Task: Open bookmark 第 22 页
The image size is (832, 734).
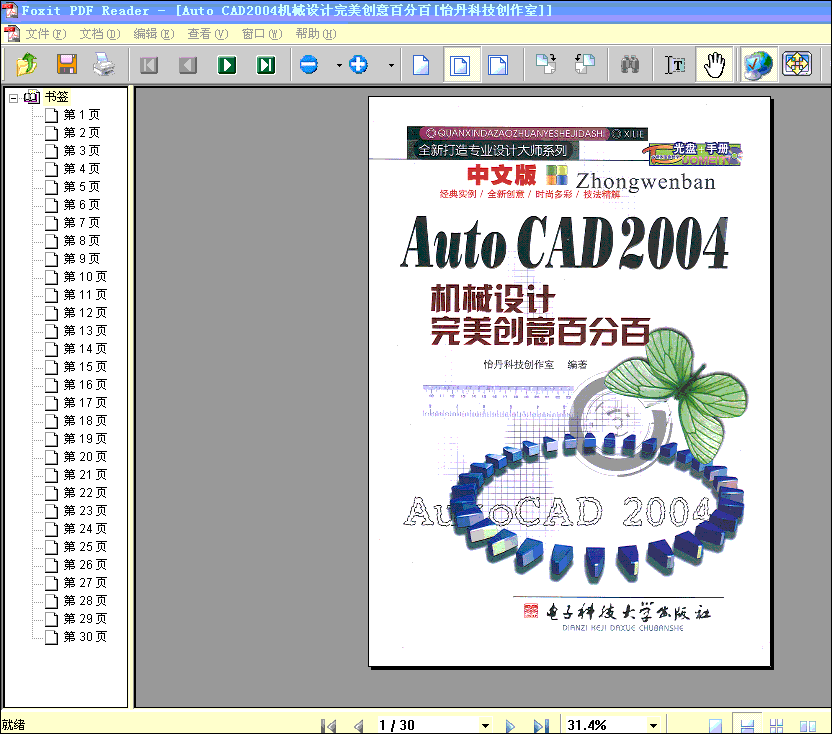Action: click(x=85, y=493)
